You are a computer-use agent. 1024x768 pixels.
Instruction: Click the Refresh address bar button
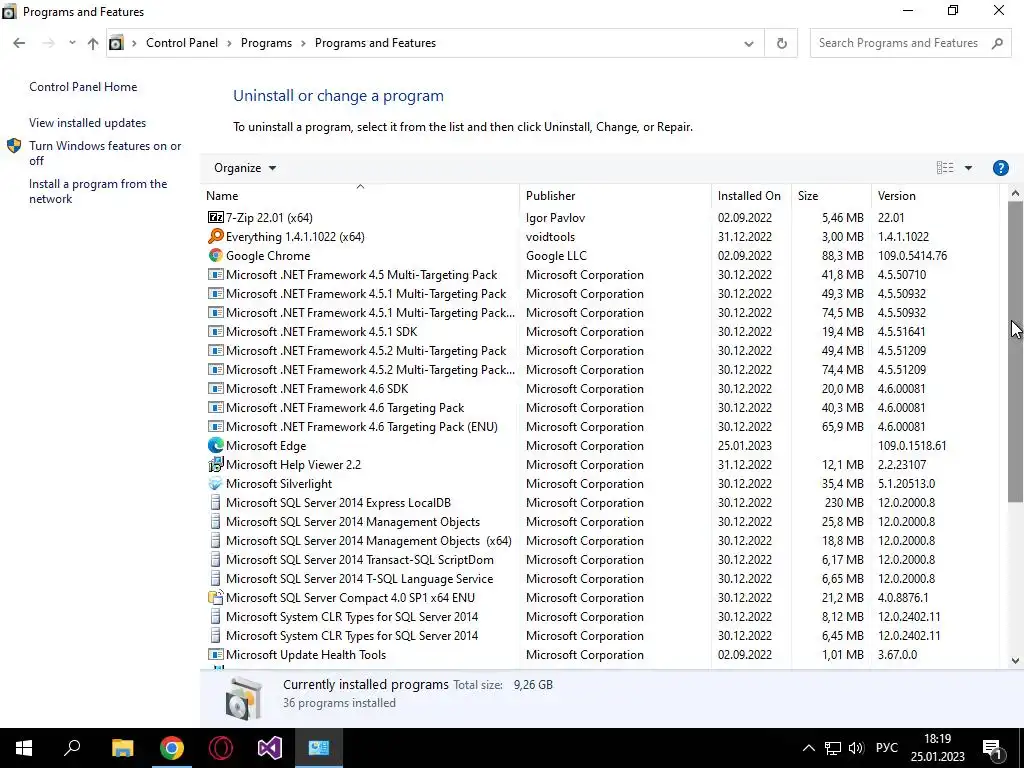pyautogui.click(x=782, y=43)
